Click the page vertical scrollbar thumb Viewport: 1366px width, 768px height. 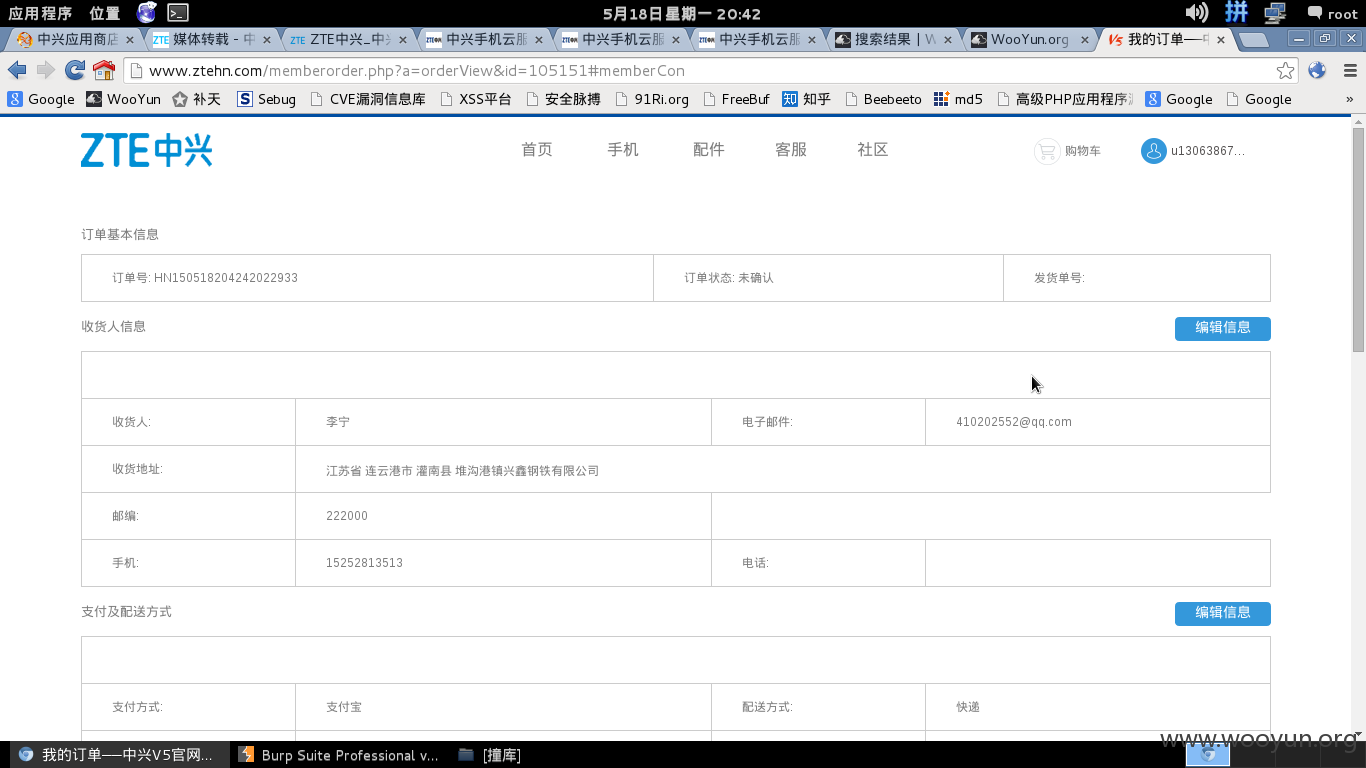1358,240
